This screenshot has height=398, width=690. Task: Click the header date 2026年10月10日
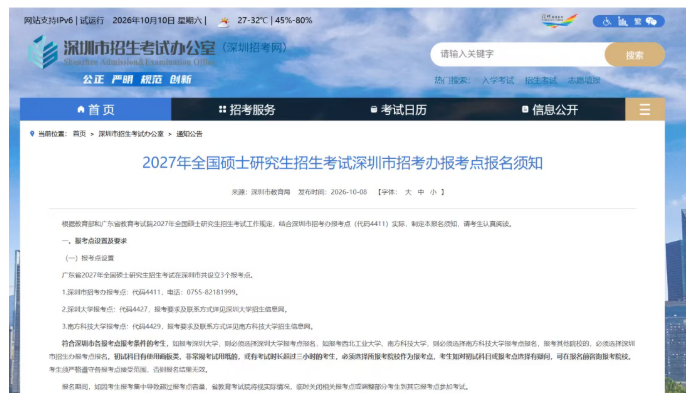pos(143,20)
